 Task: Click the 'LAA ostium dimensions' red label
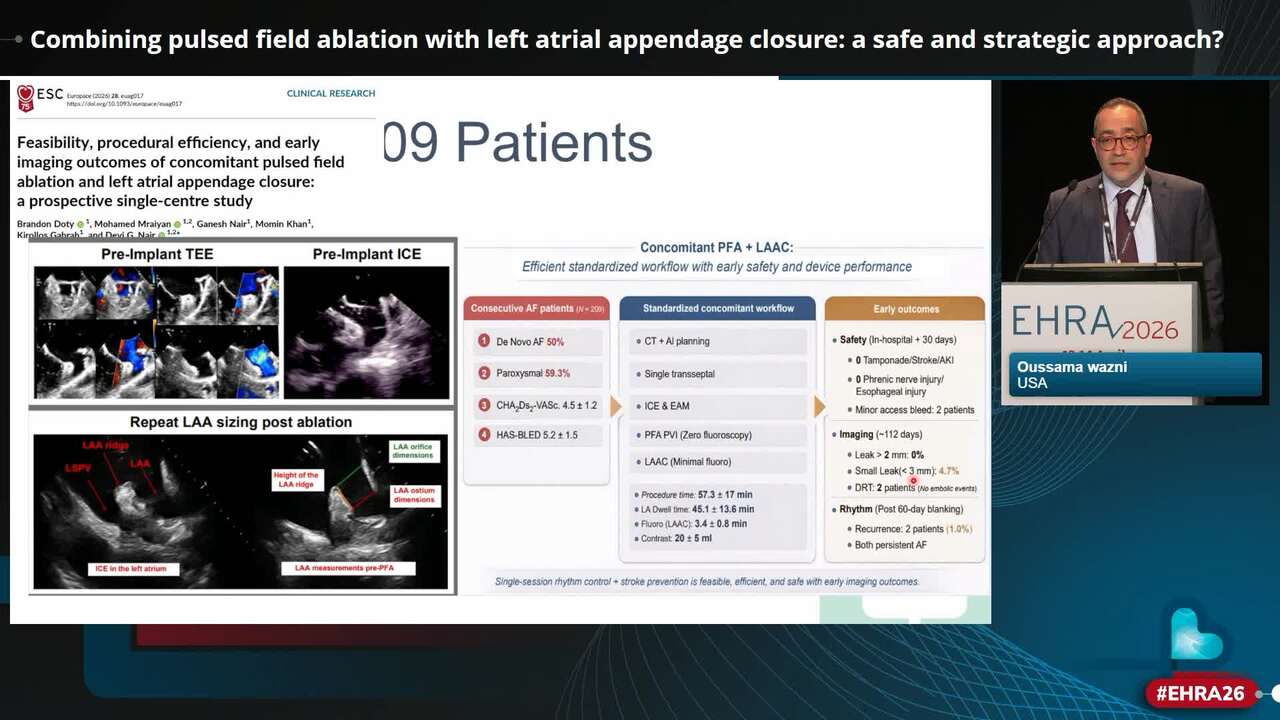pos(413,495)
